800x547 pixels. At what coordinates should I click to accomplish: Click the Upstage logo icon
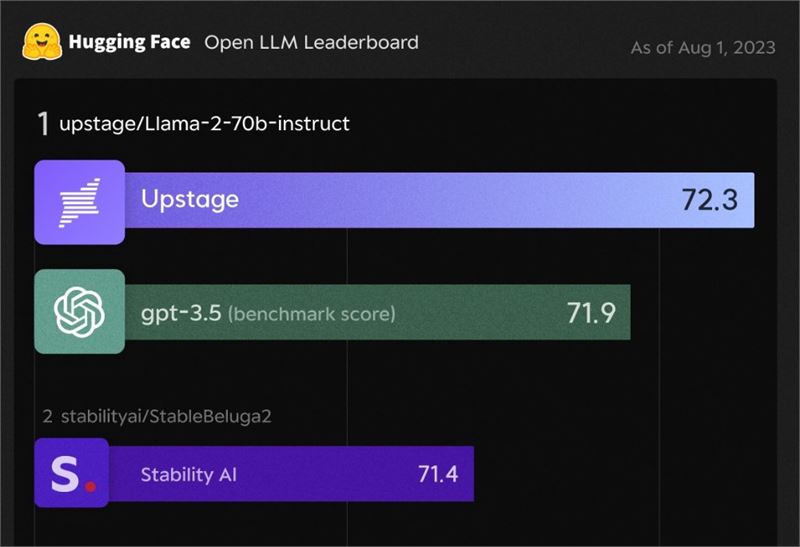(x=80, y=202)
